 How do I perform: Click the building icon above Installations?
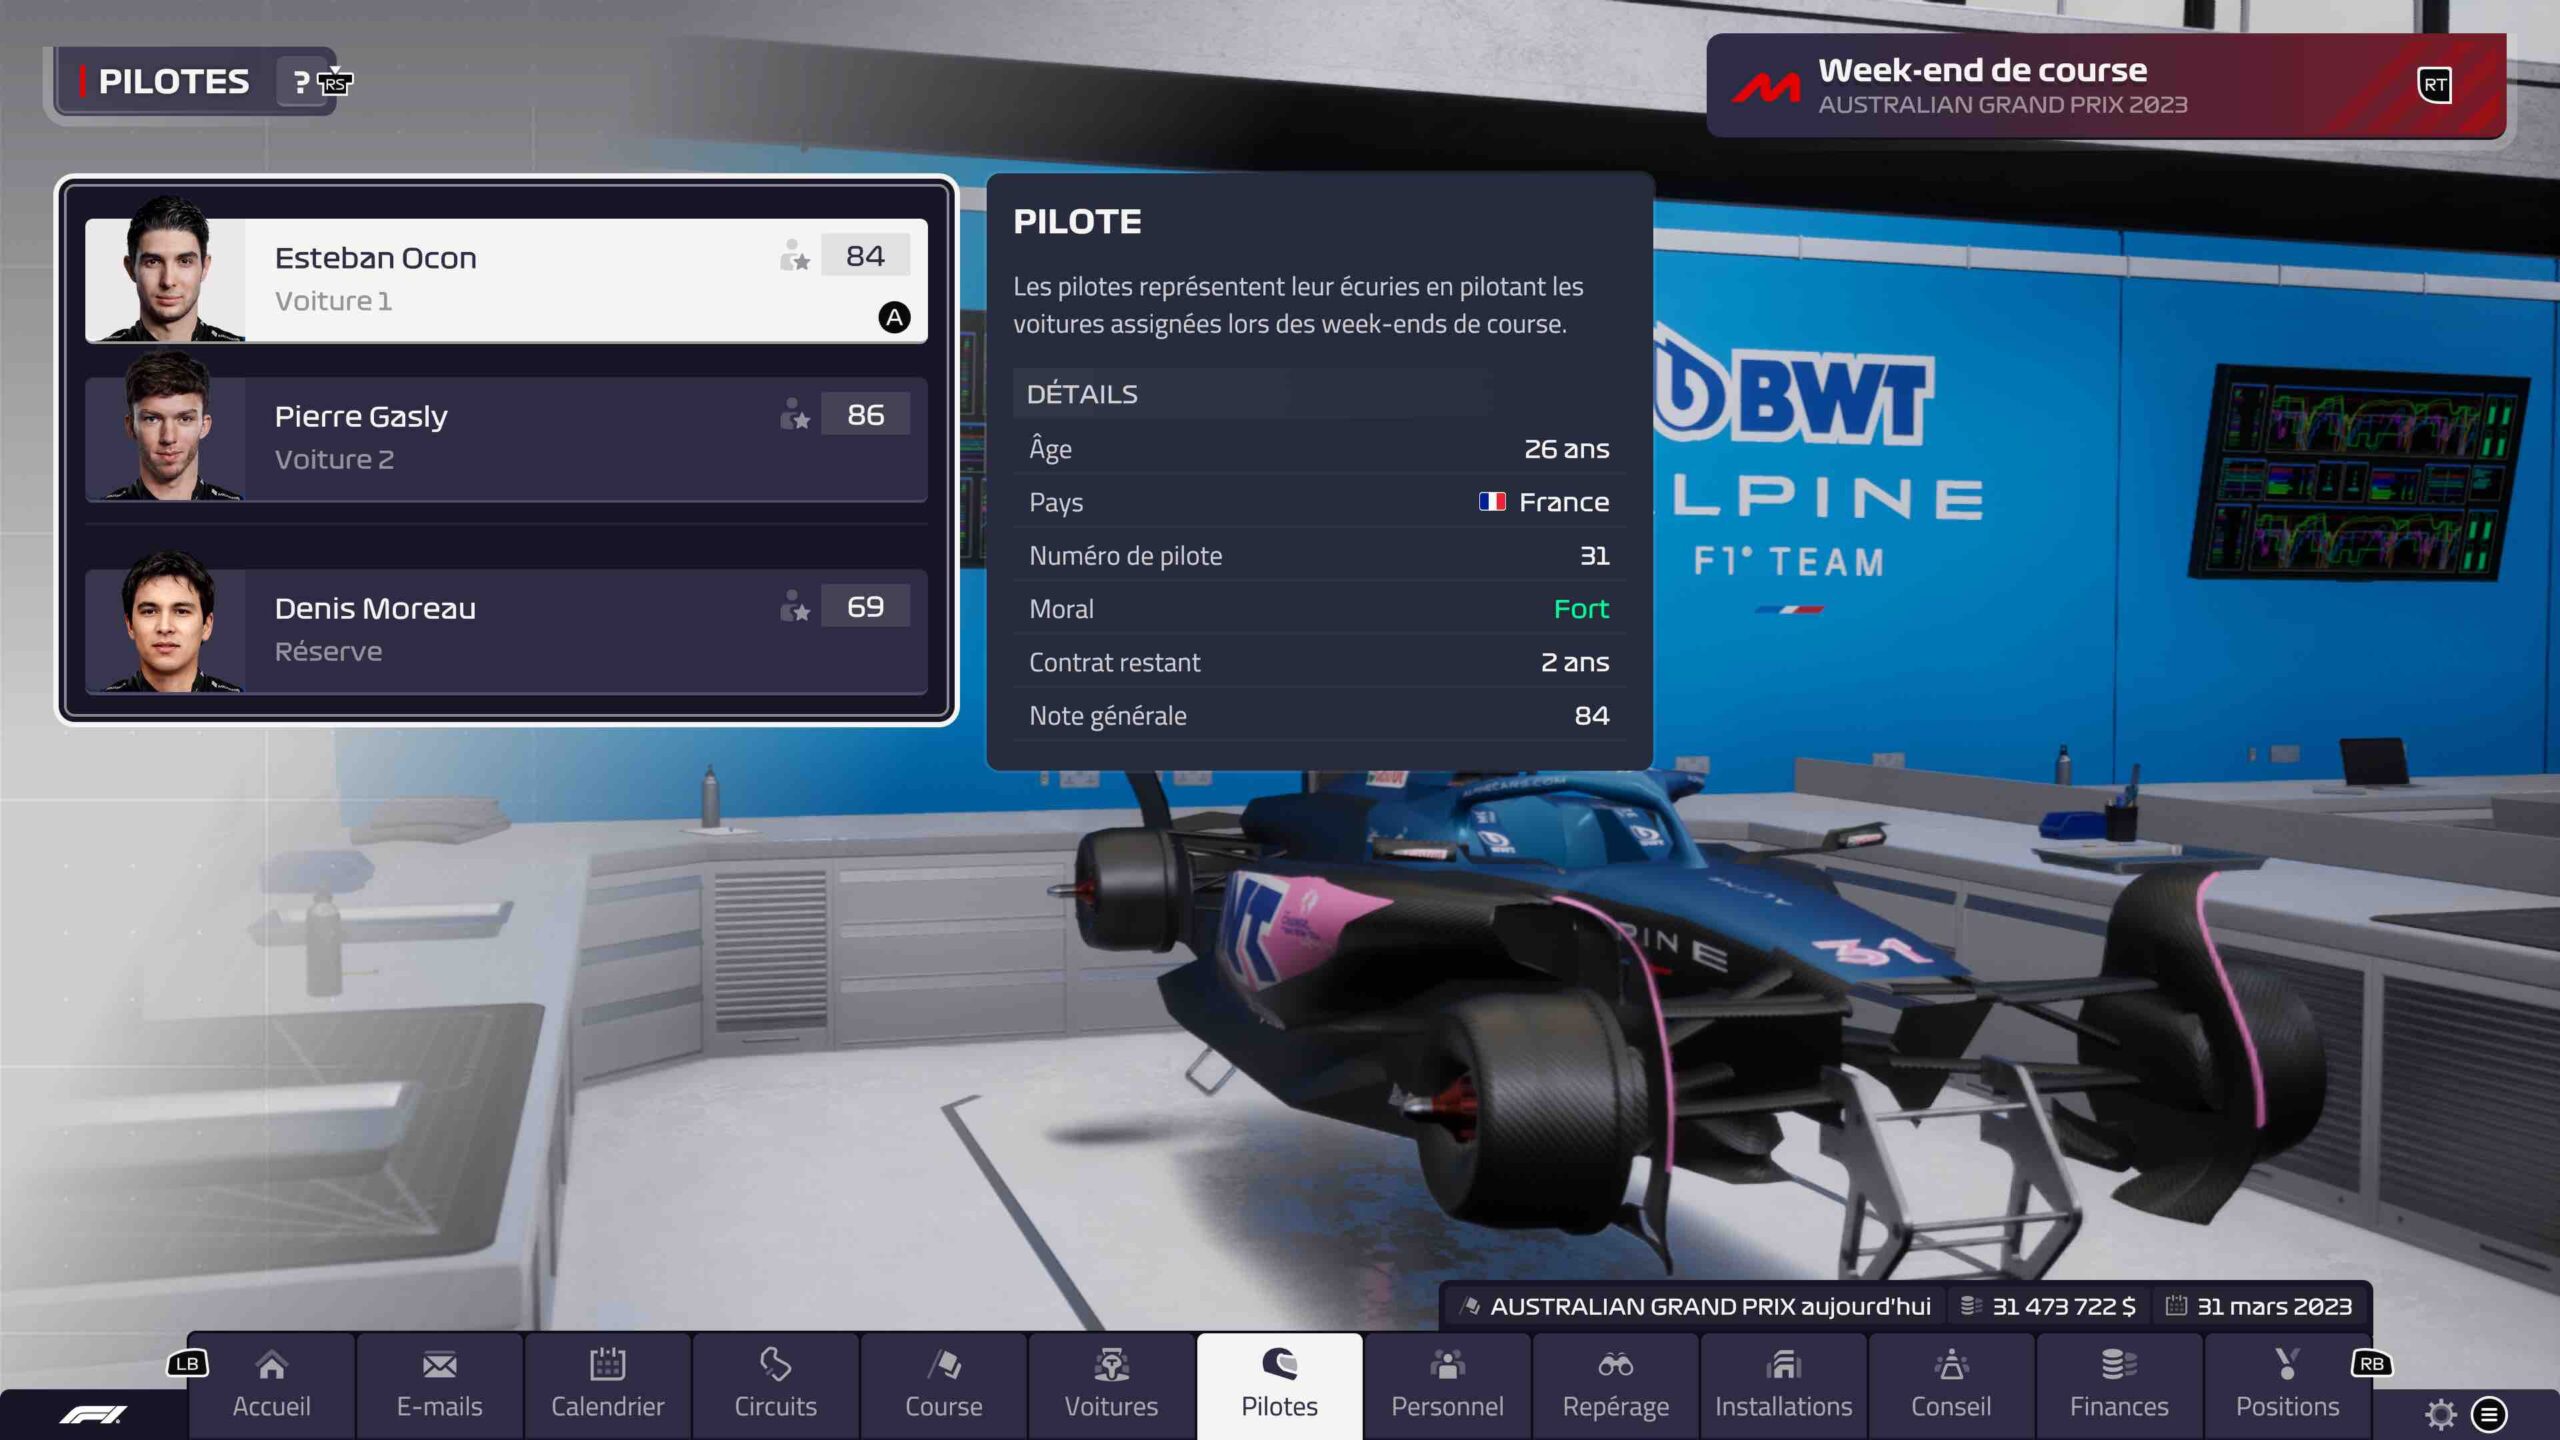click(1783, 1364)
